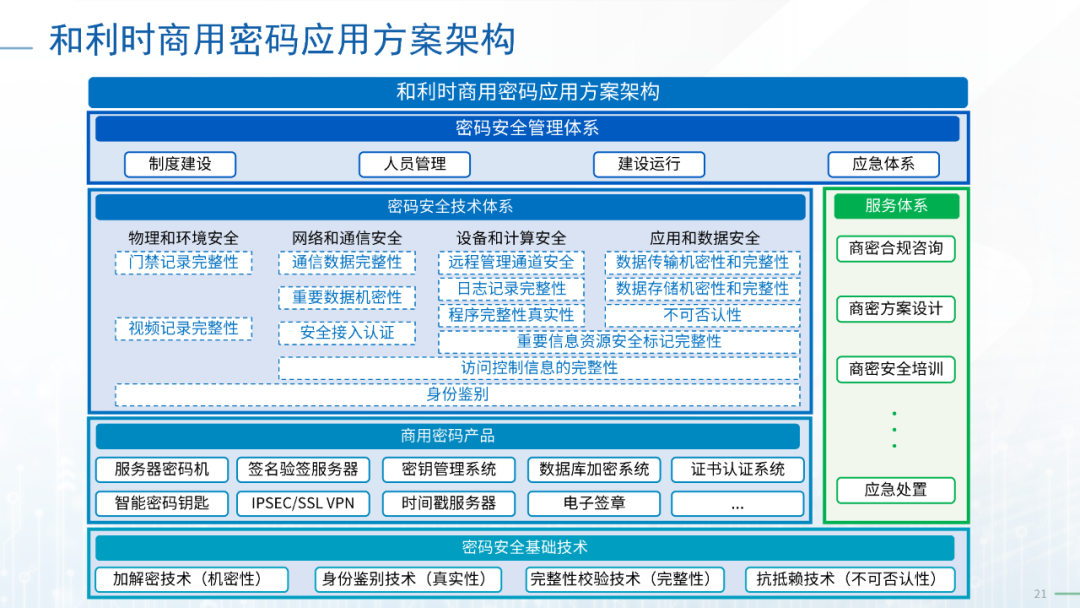1080x608 pixels.
Task: Select 商密合规咨询 in service column
Action: pyautogui.click(x=895, y=249)
